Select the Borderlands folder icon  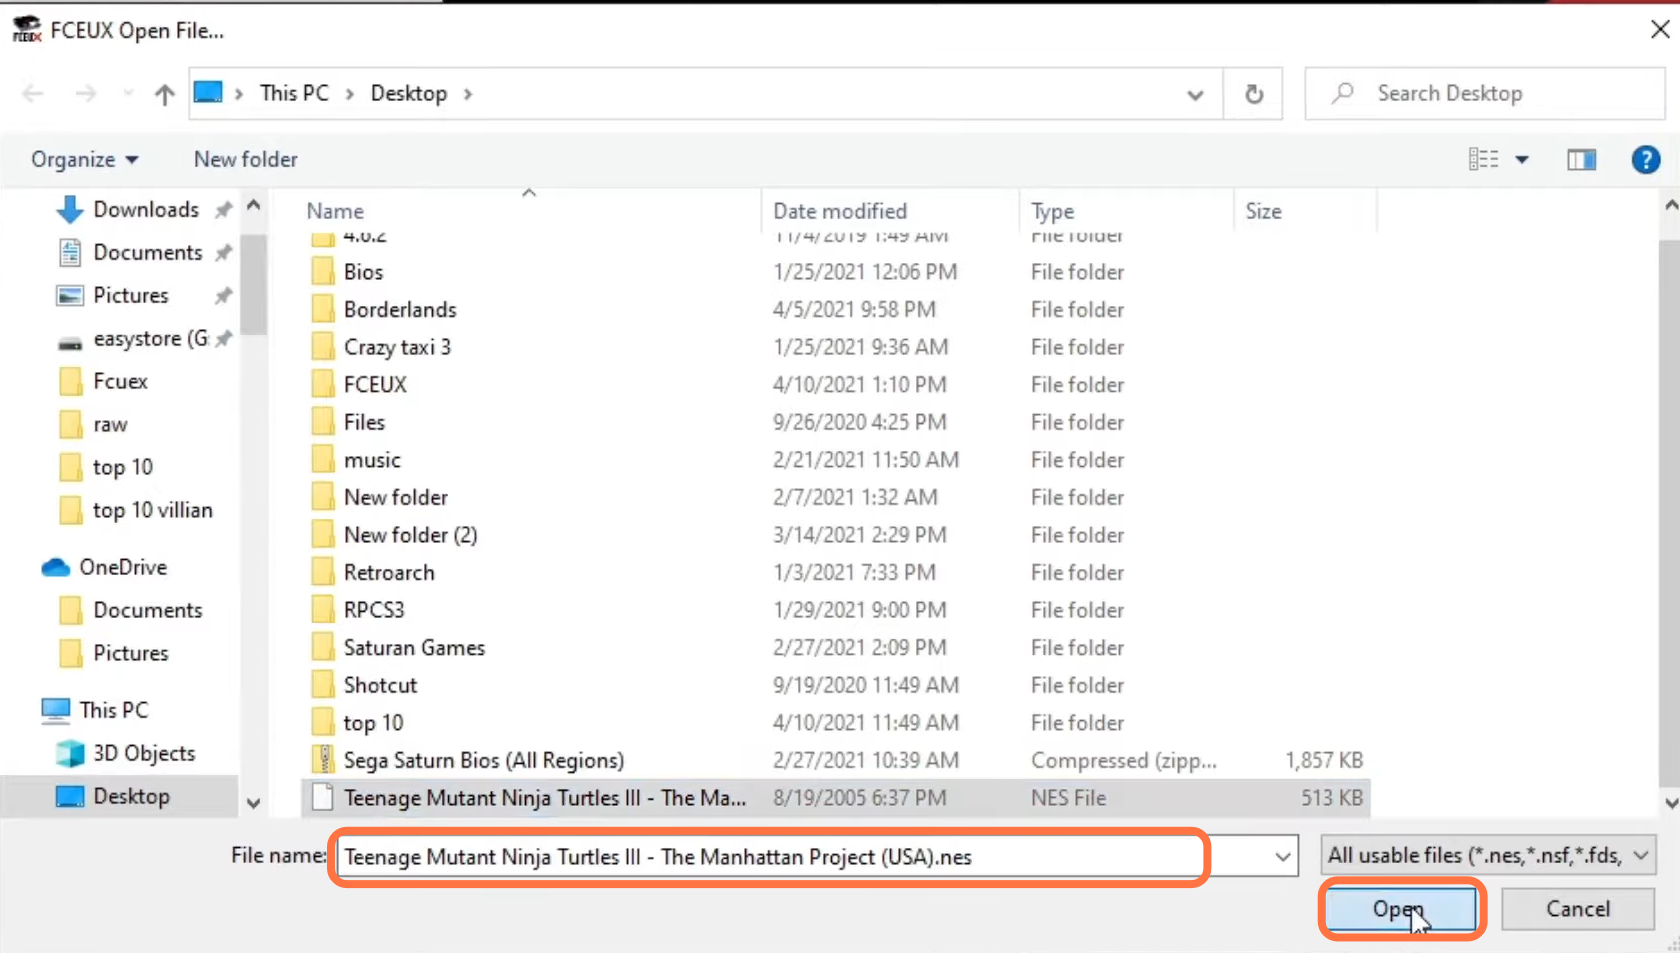tap(322, 309)
